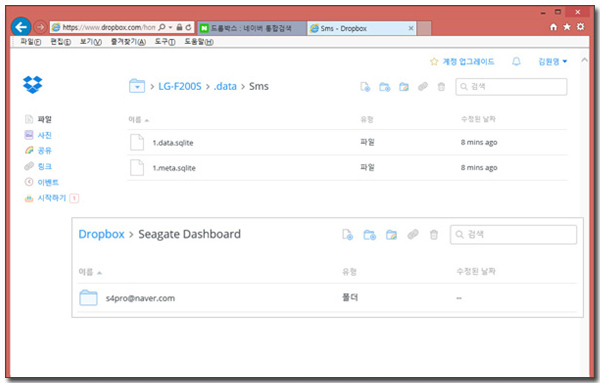
Task: Open the s4pro@naver.com folder
Action: (x=140, y=298)
